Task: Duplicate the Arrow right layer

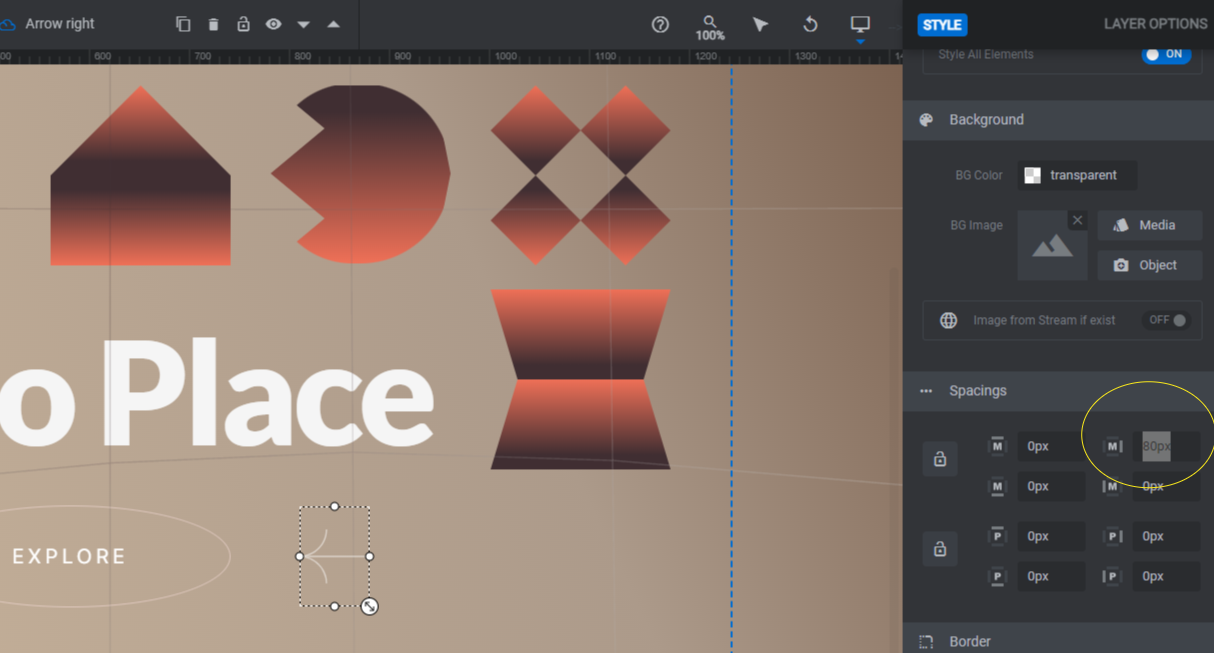Action: (183, 24)
